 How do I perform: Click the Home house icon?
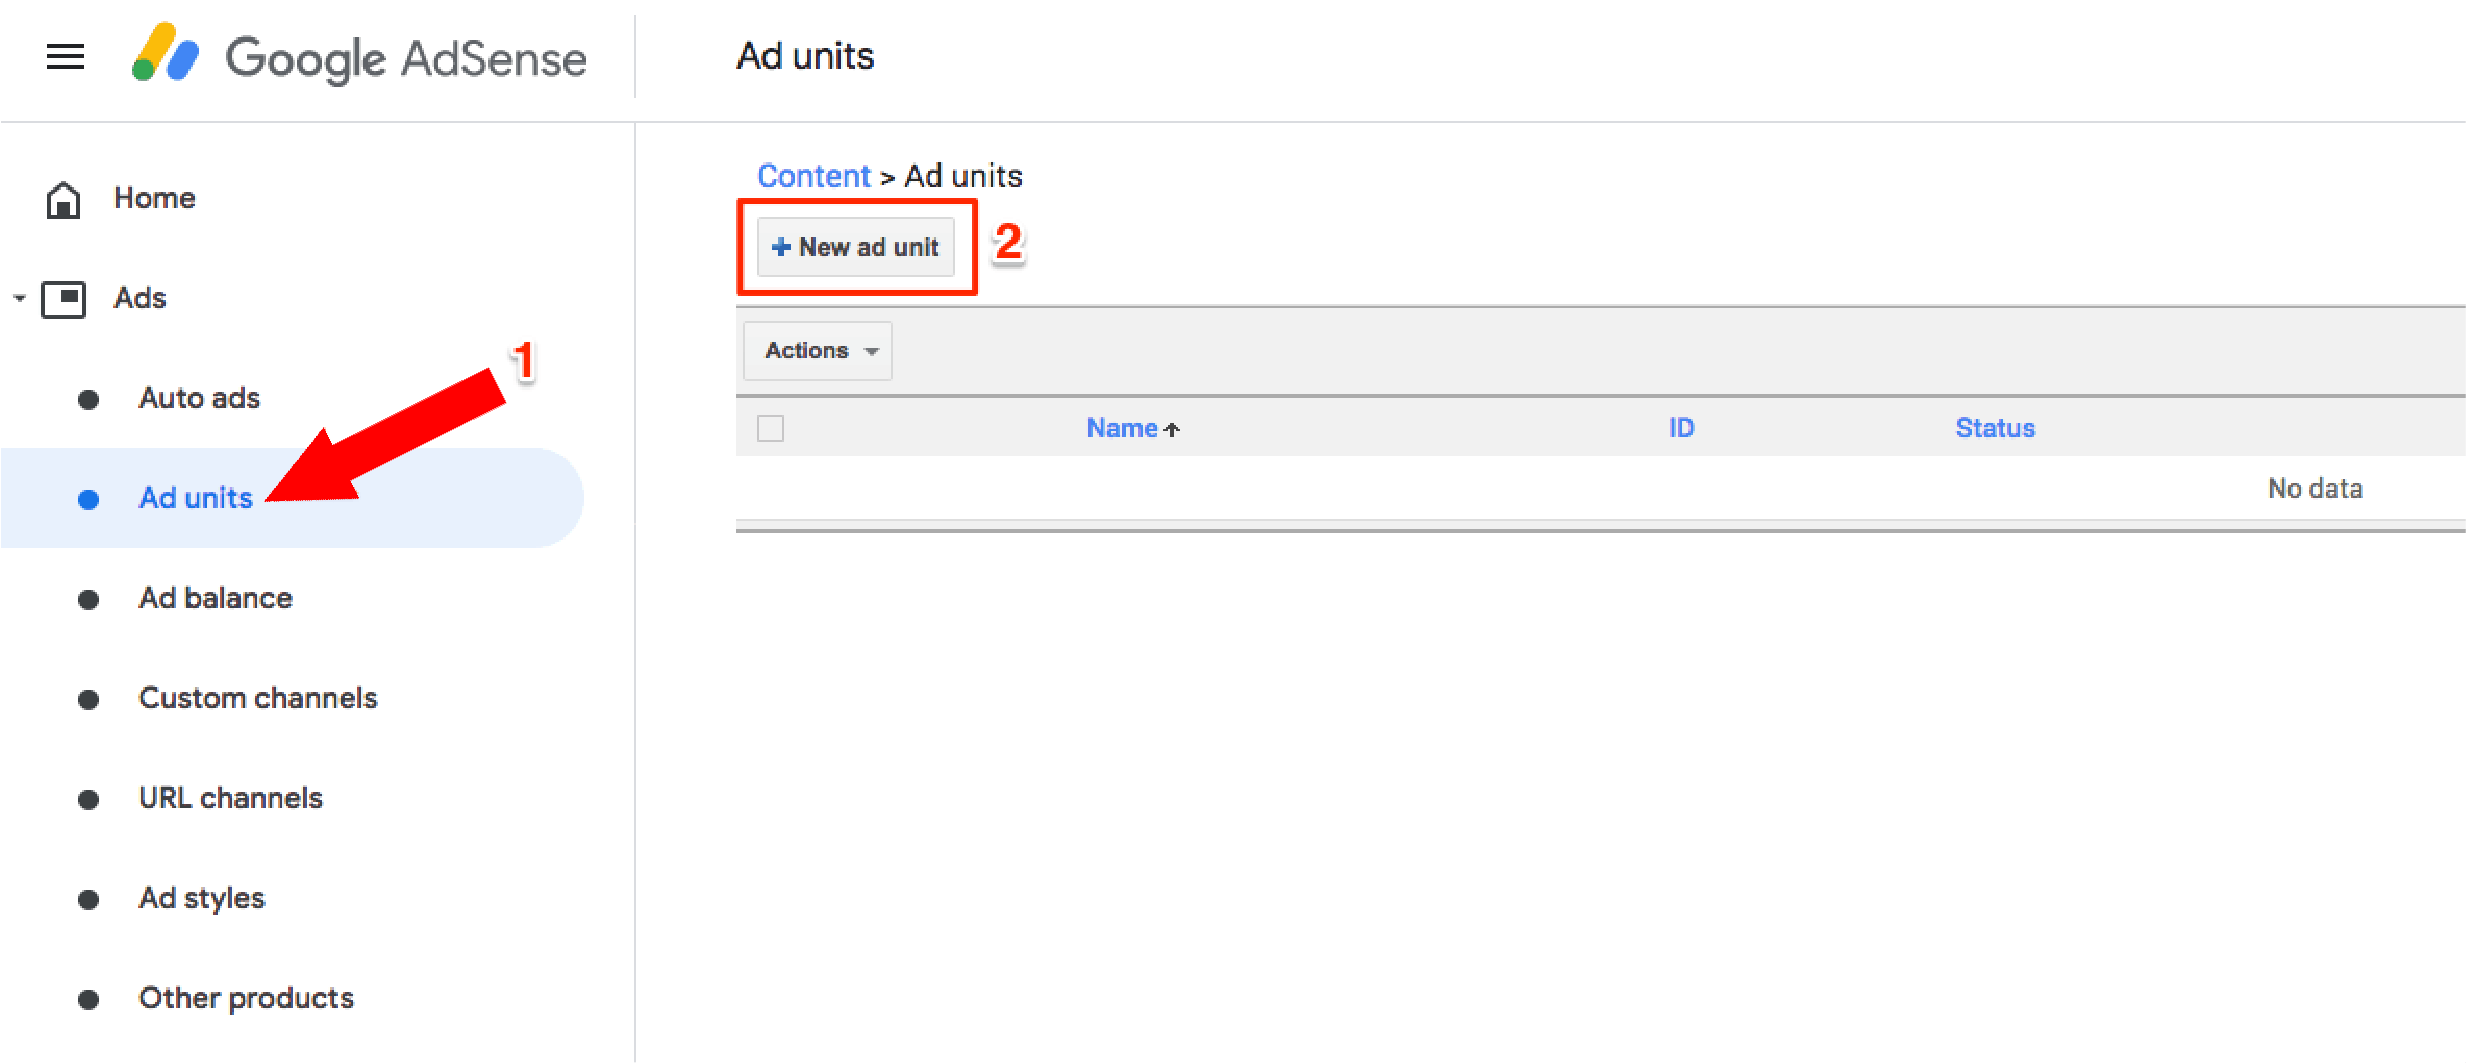[64, 199]
